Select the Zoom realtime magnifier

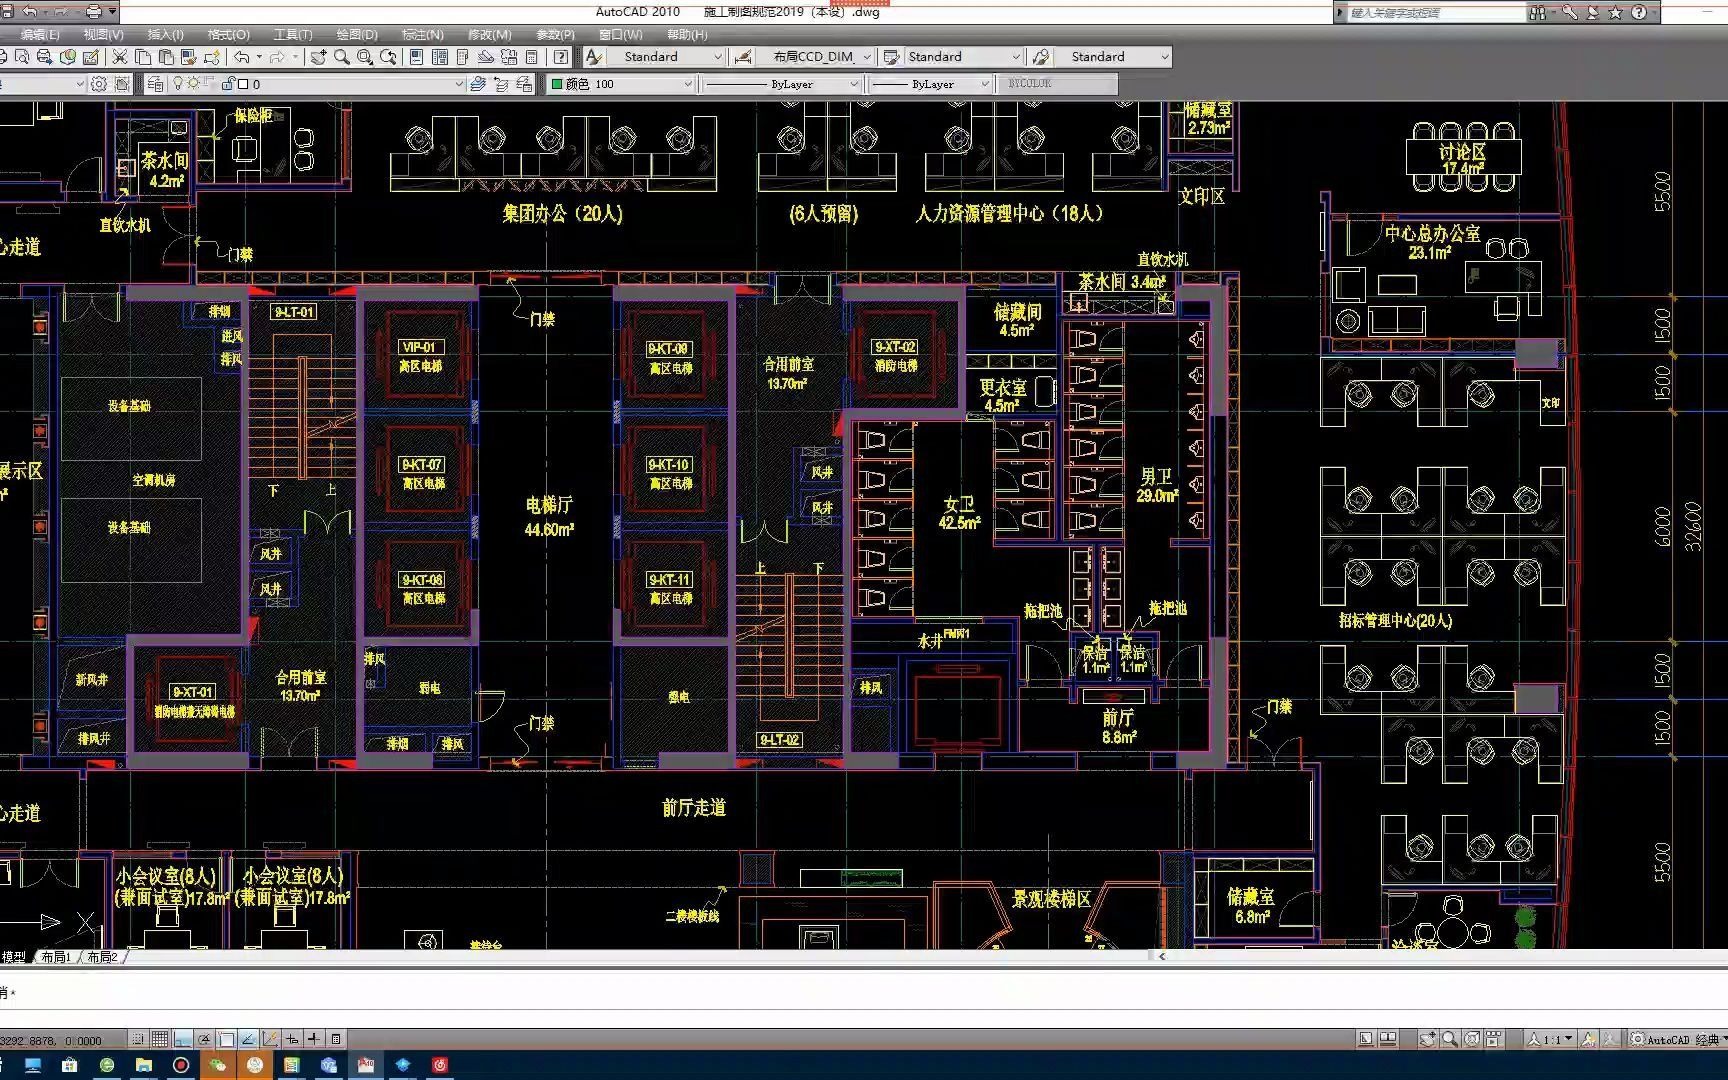pos(342,57)
